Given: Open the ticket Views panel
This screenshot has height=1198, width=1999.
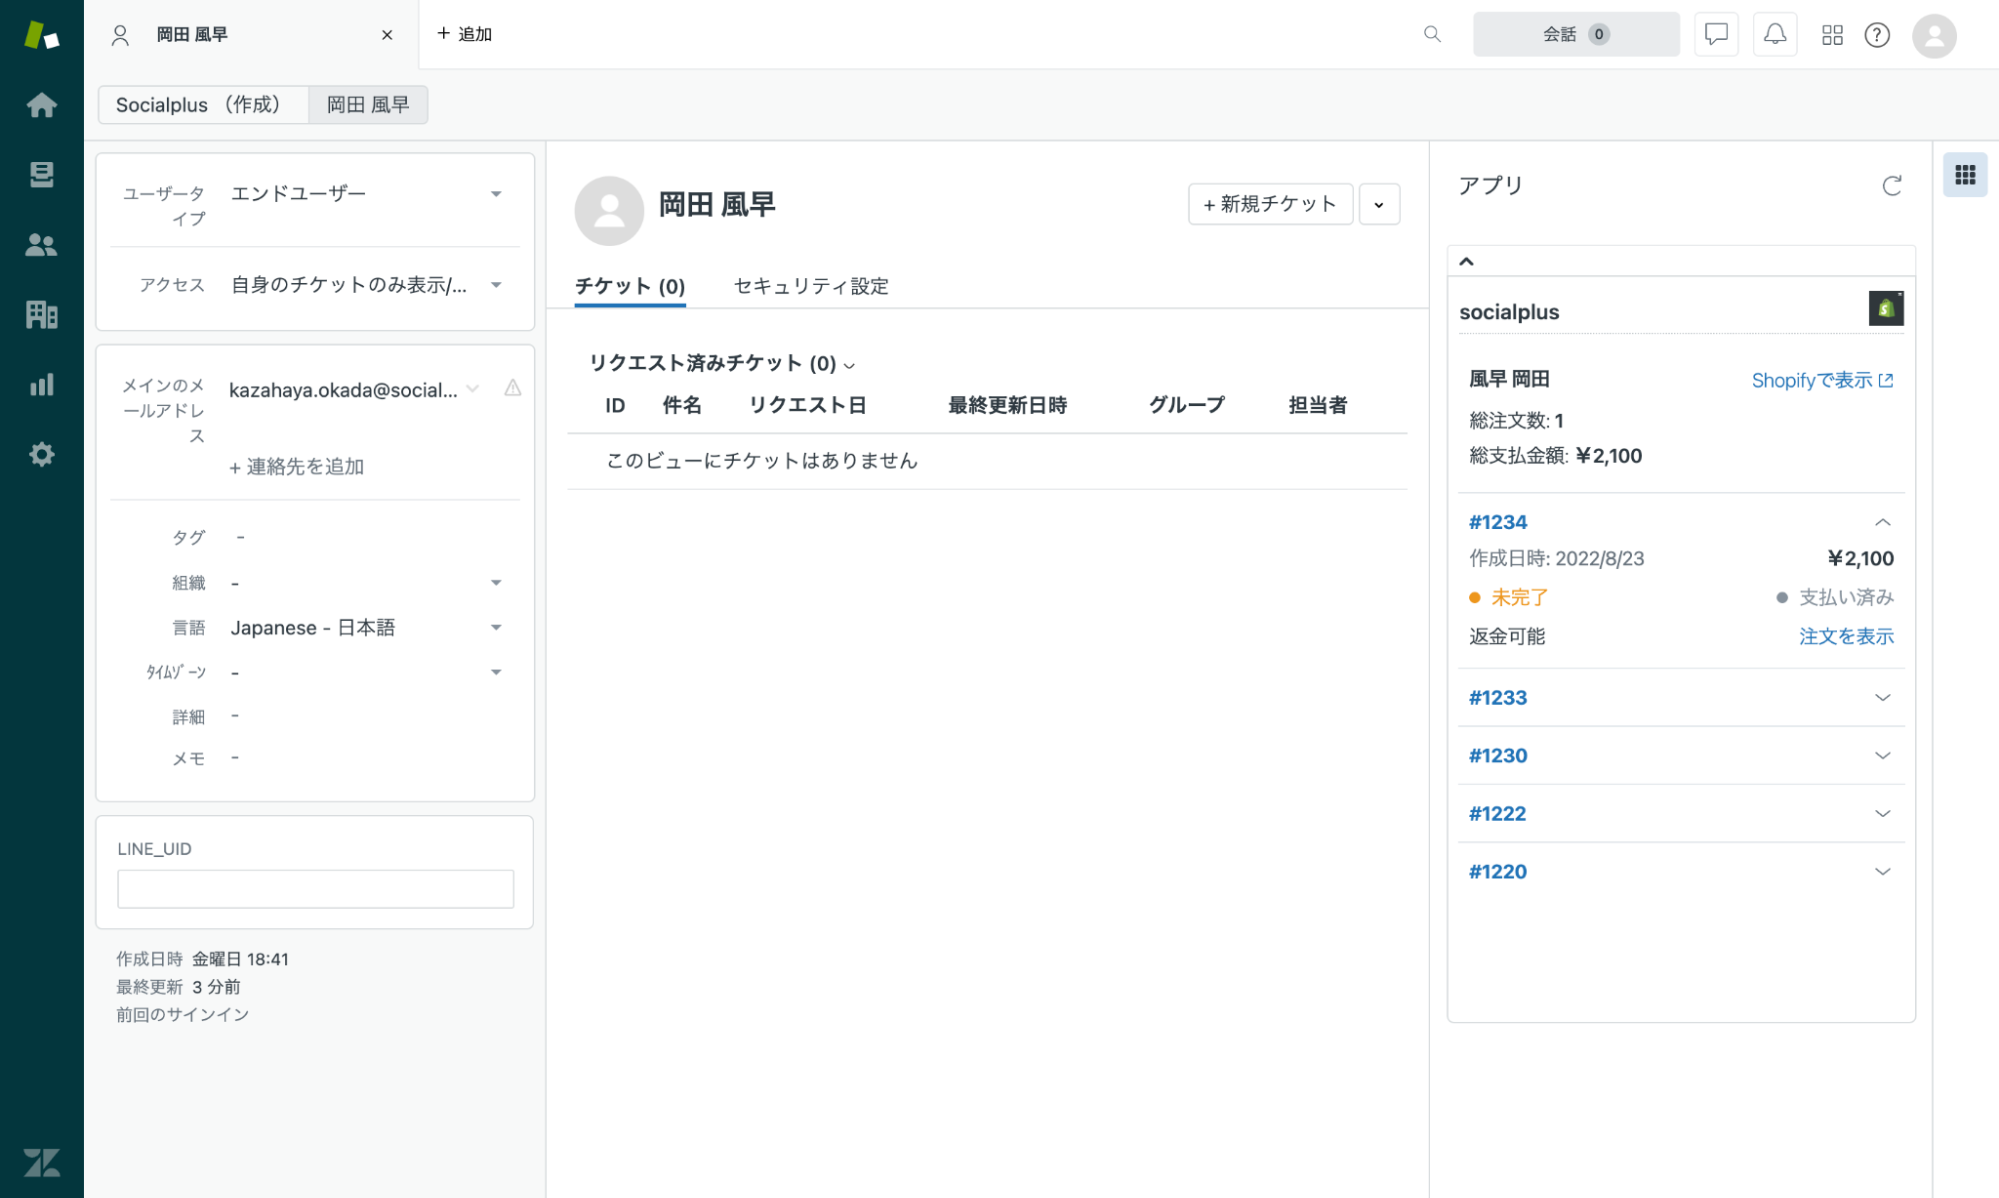Looking at the screenshot, I should coord(42,175).
